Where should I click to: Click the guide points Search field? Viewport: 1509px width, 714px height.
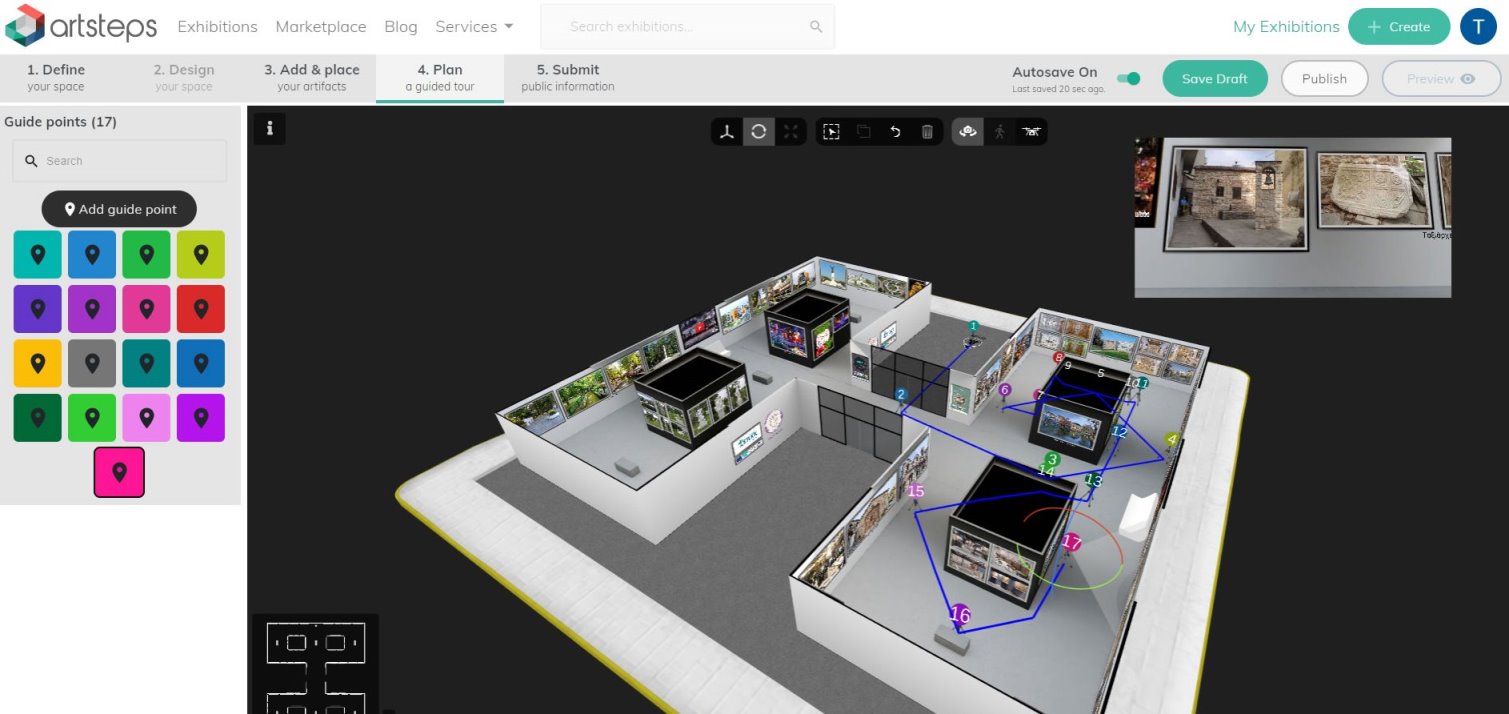pos(120,161)
